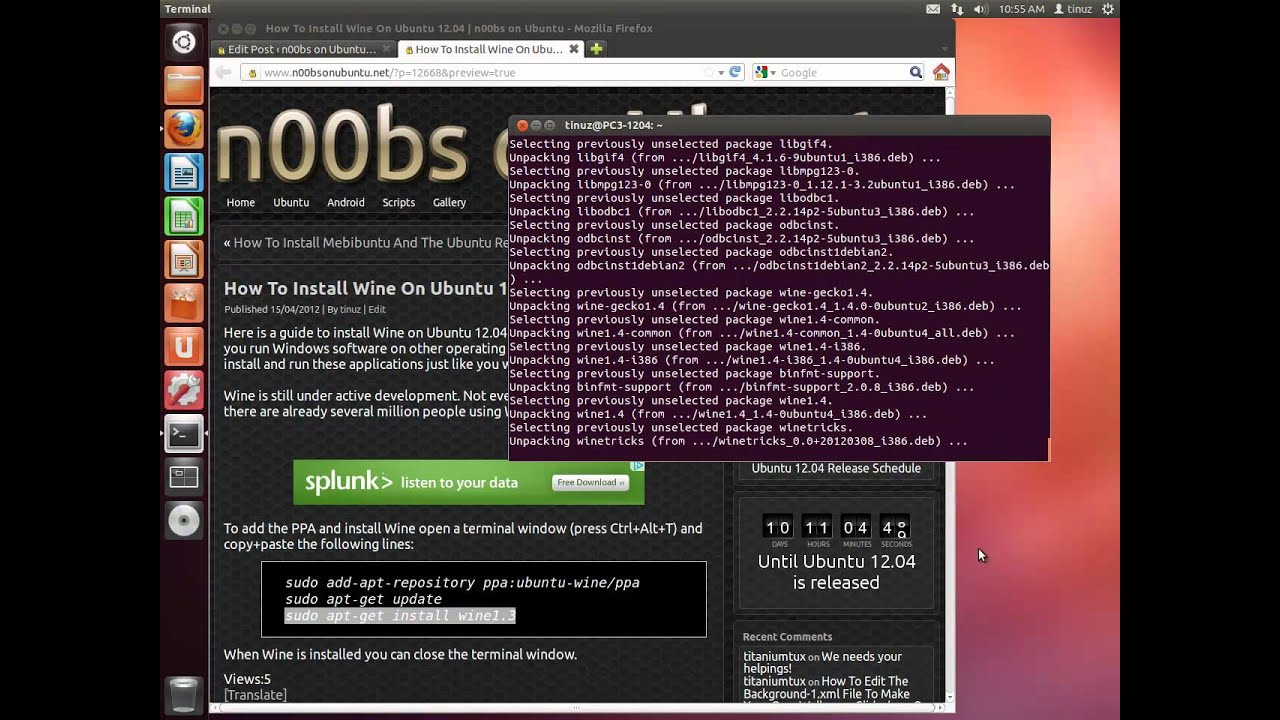Click the sudo apt-get update line
Screen dimensions: 1280x720
pyautogui.click(x=363, y=599)
